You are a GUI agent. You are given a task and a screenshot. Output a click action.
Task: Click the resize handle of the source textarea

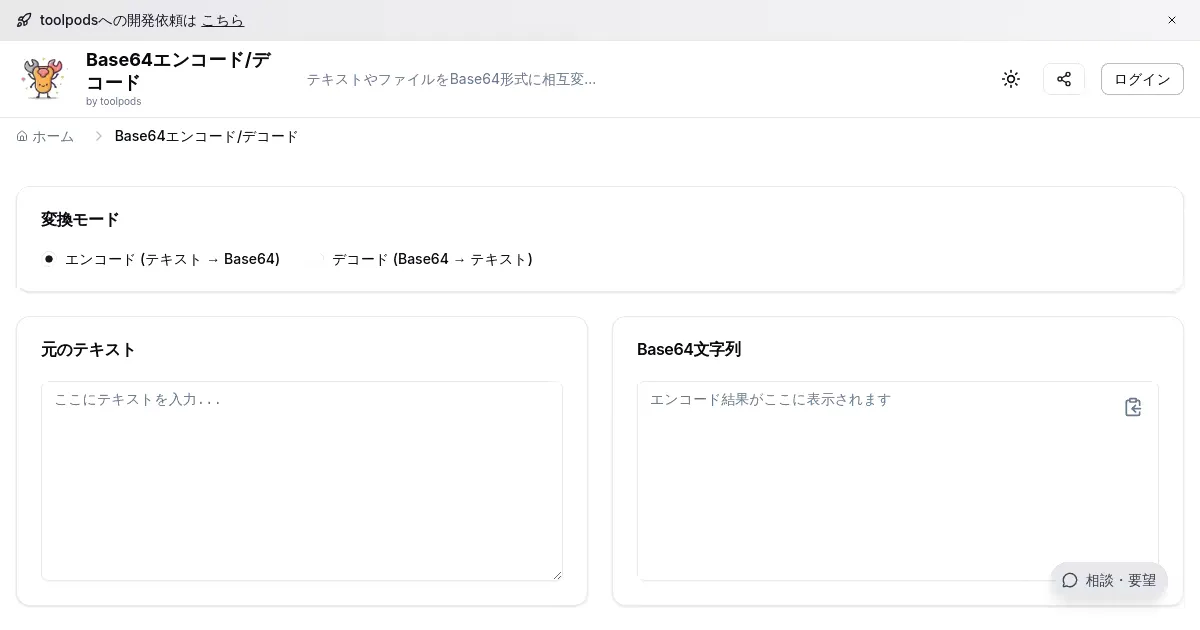point(557,575)
